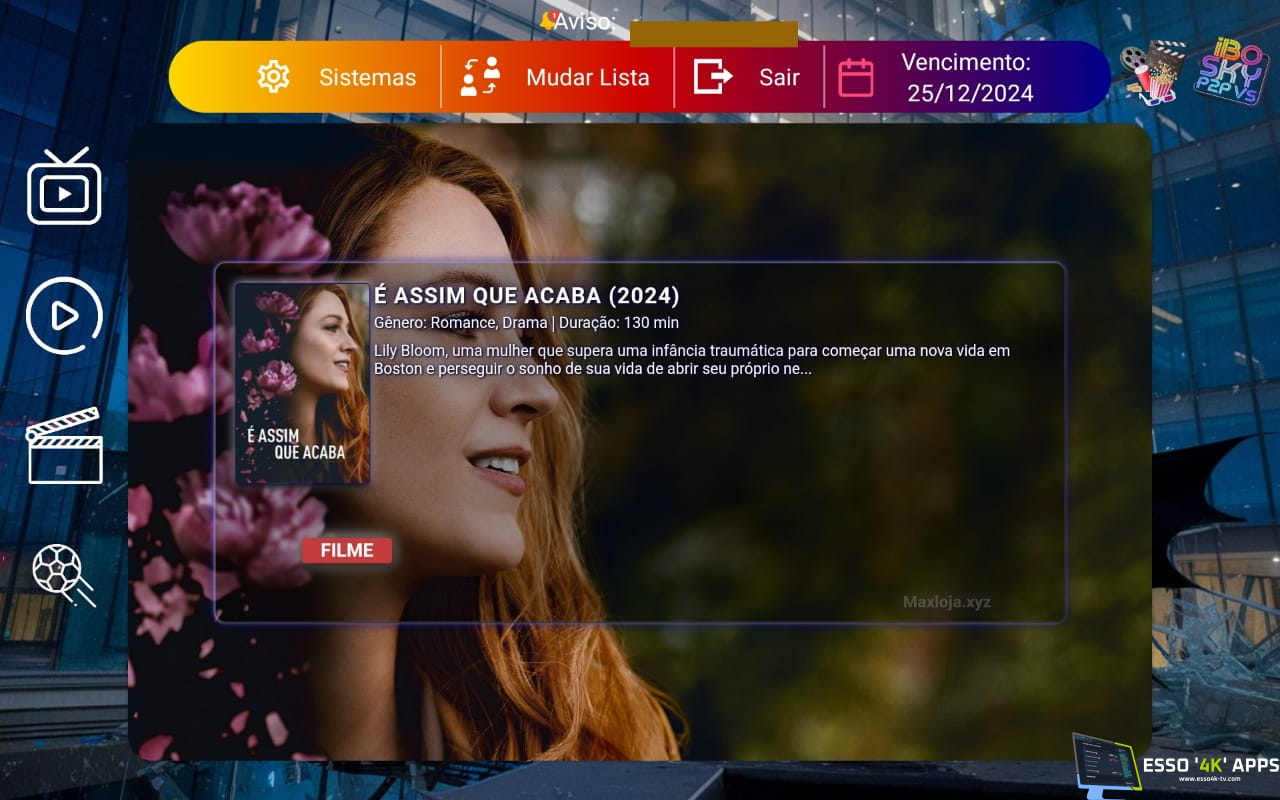The height and width of the screenshot is (800, 1280).
Task: Click the IBO SKY P2P VS logo
Action: (1231, 71)
